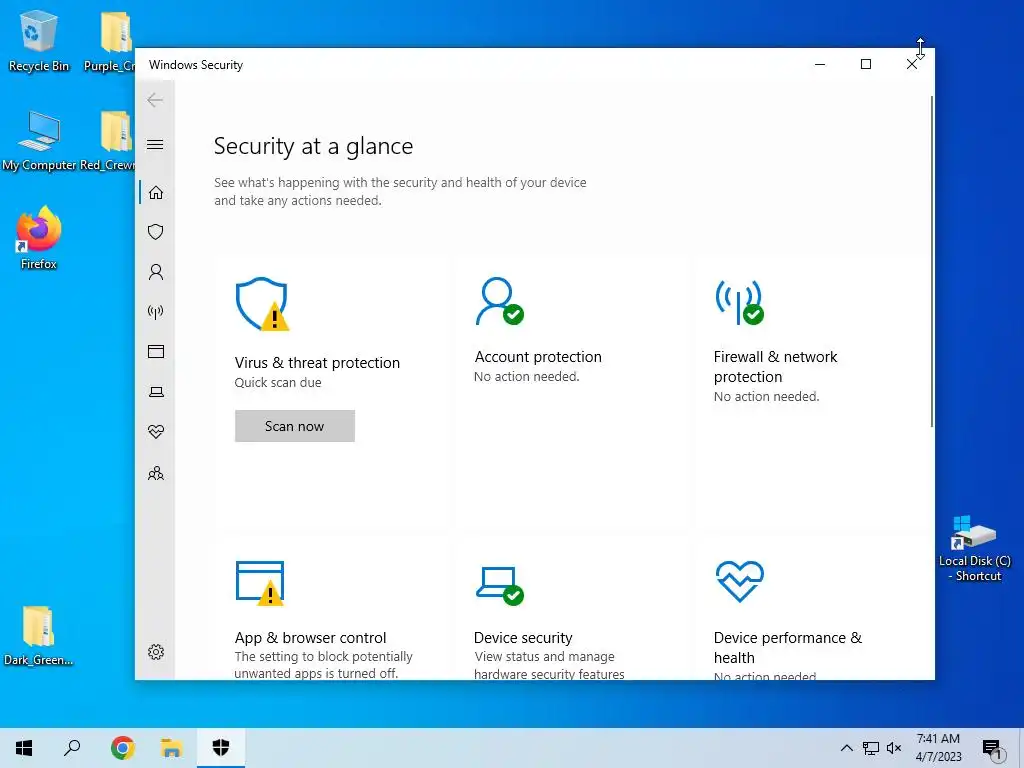Open App & browser control heading
Screen dimensions: 1024x768
click(310, 637)
